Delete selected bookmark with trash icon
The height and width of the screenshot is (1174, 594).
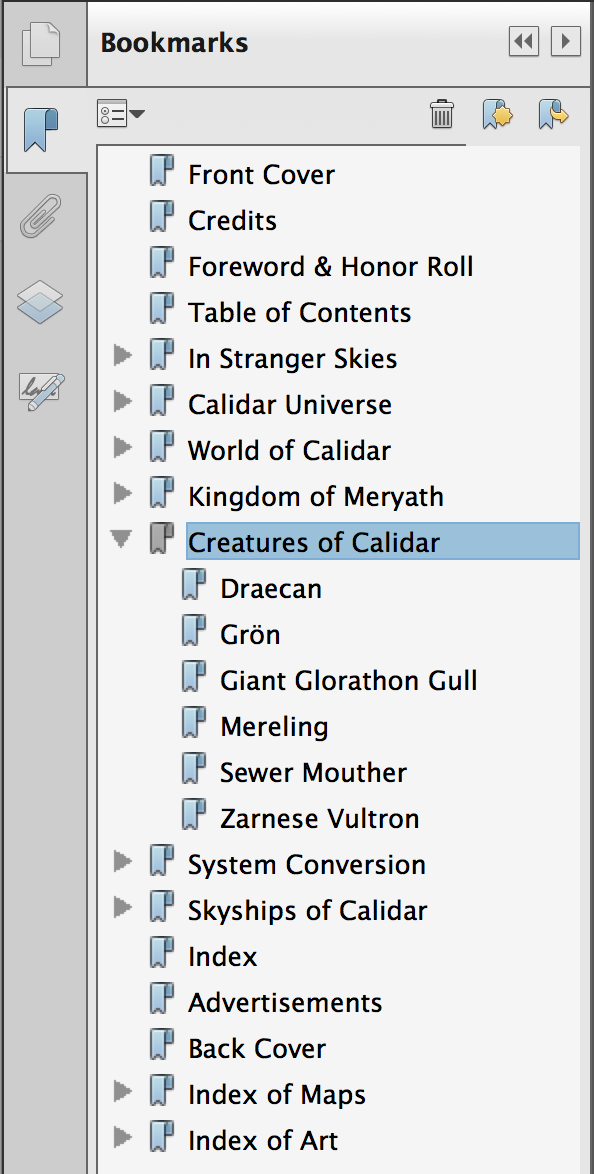[x=442, y=115]
